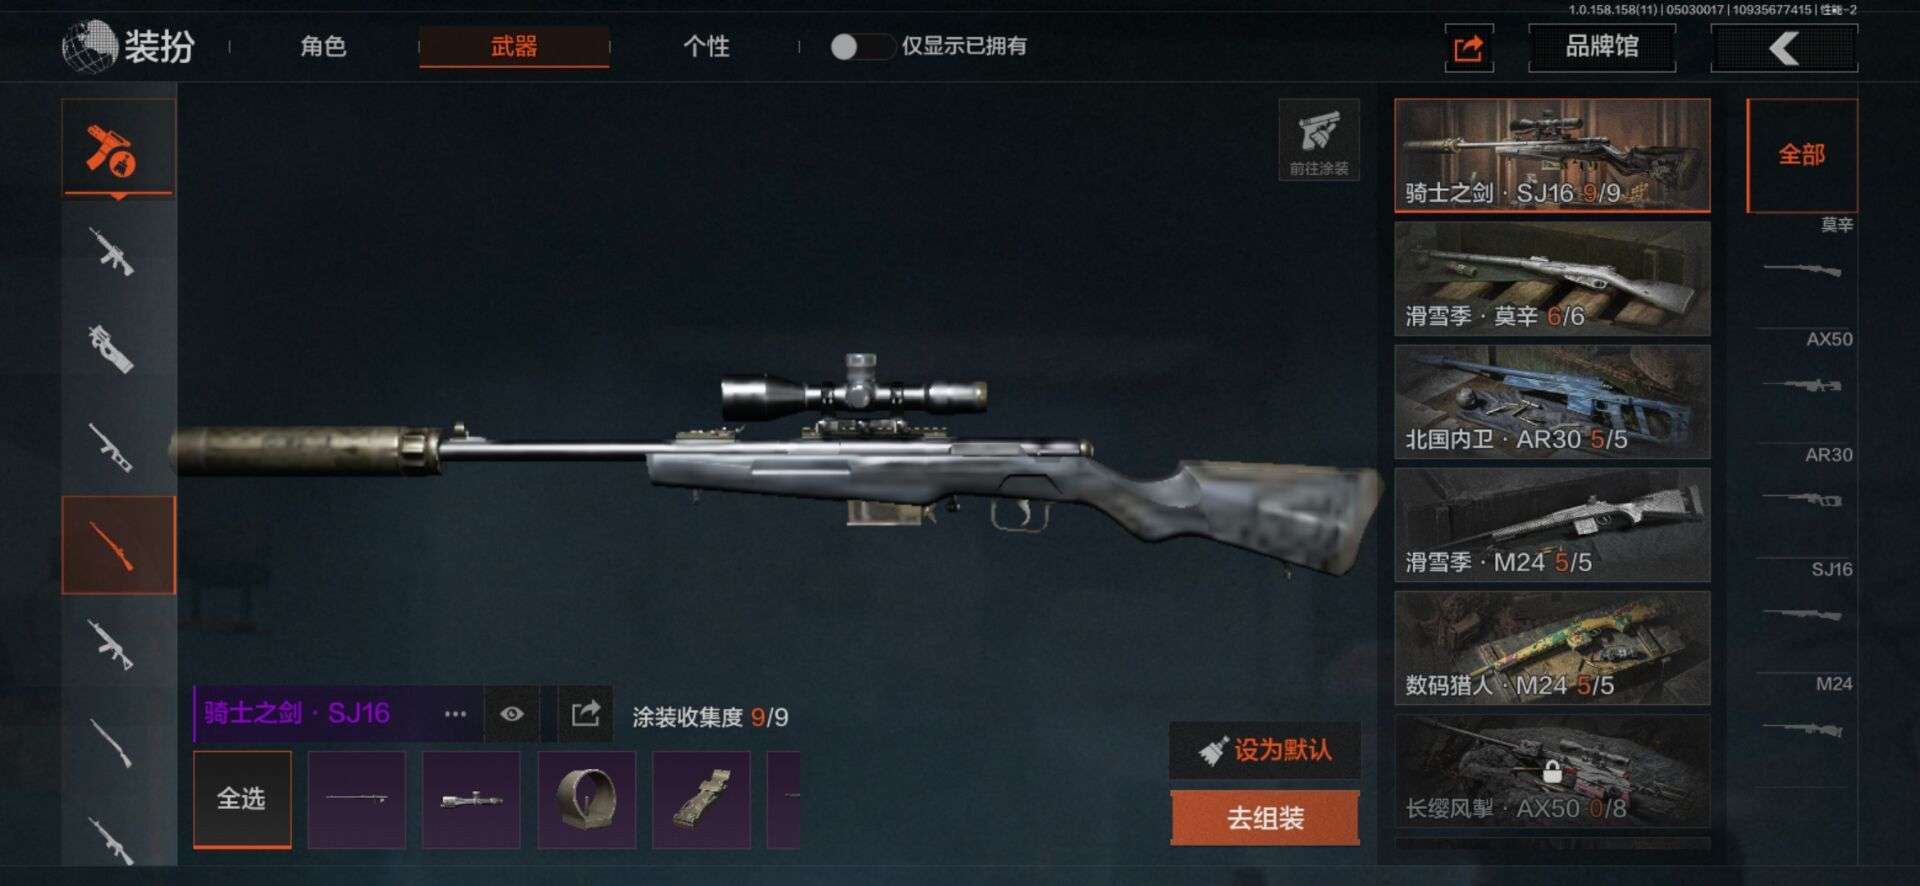
Task: Select the magazine part thumbnail
Action: tap(701, 800)
